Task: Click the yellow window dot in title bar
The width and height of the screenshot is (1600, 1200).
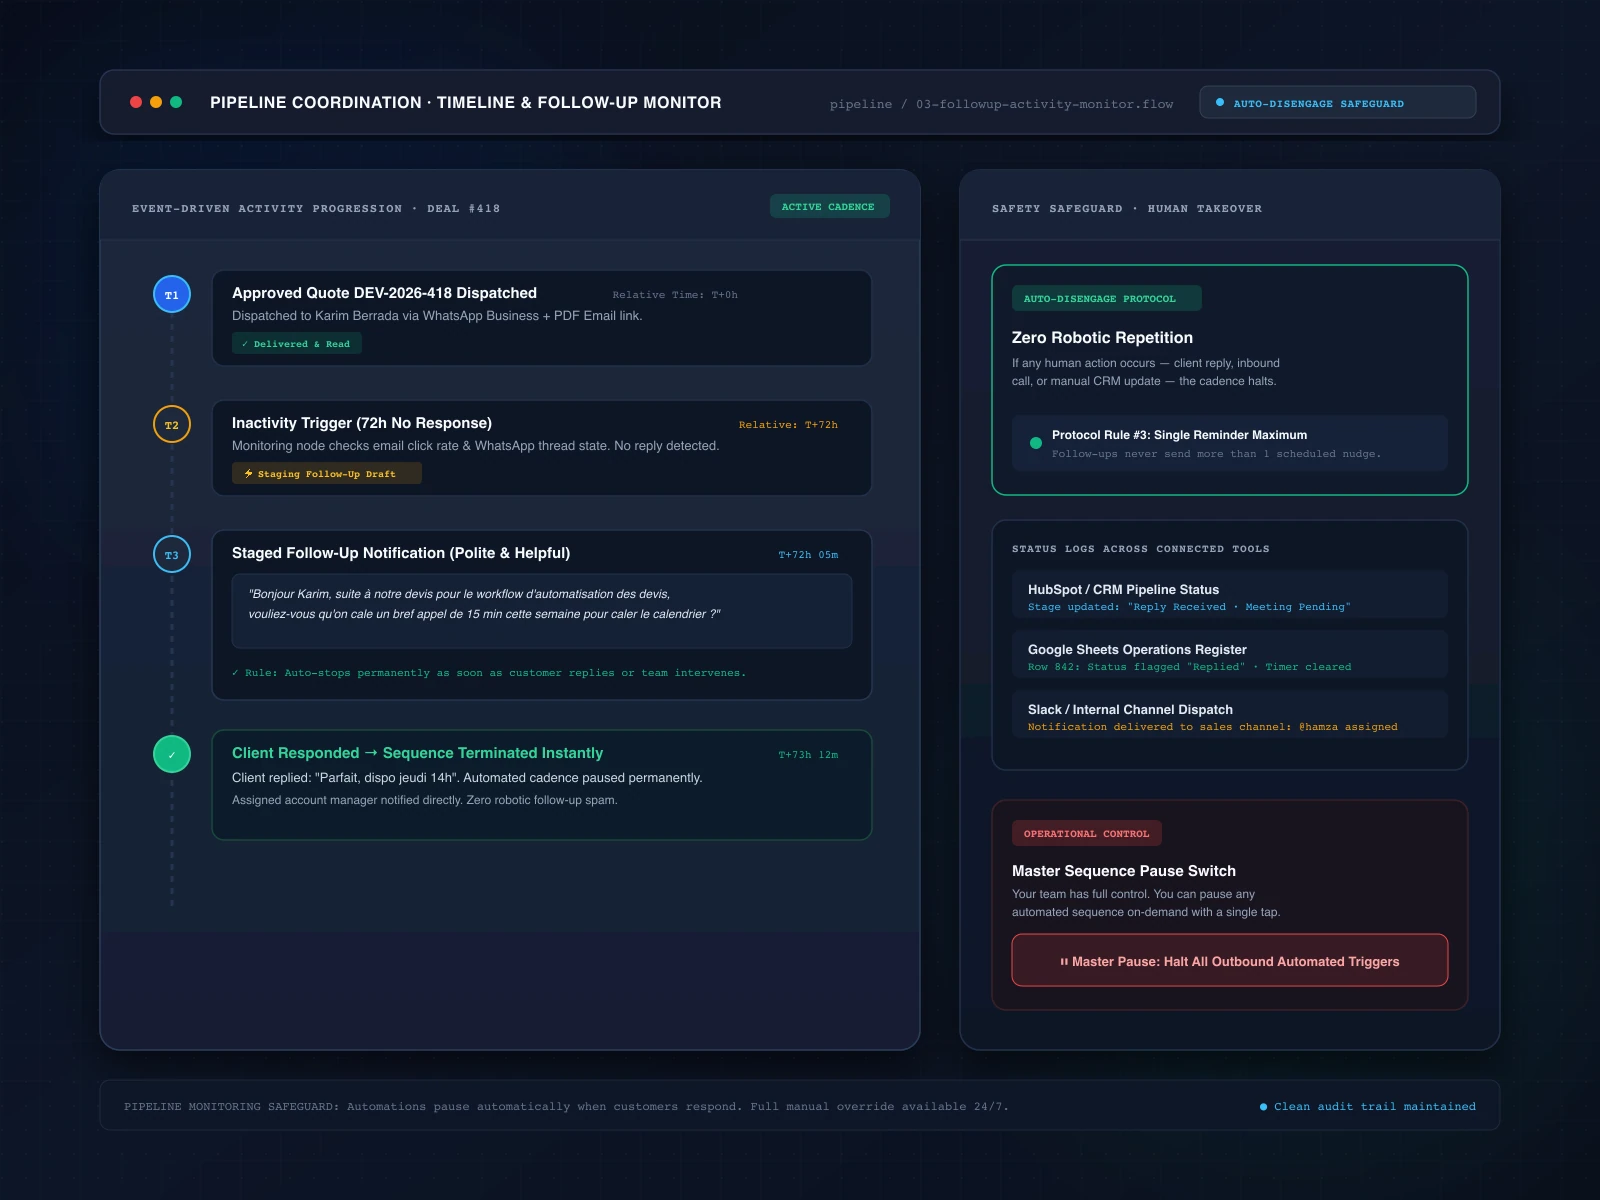Action: (156, 102)
